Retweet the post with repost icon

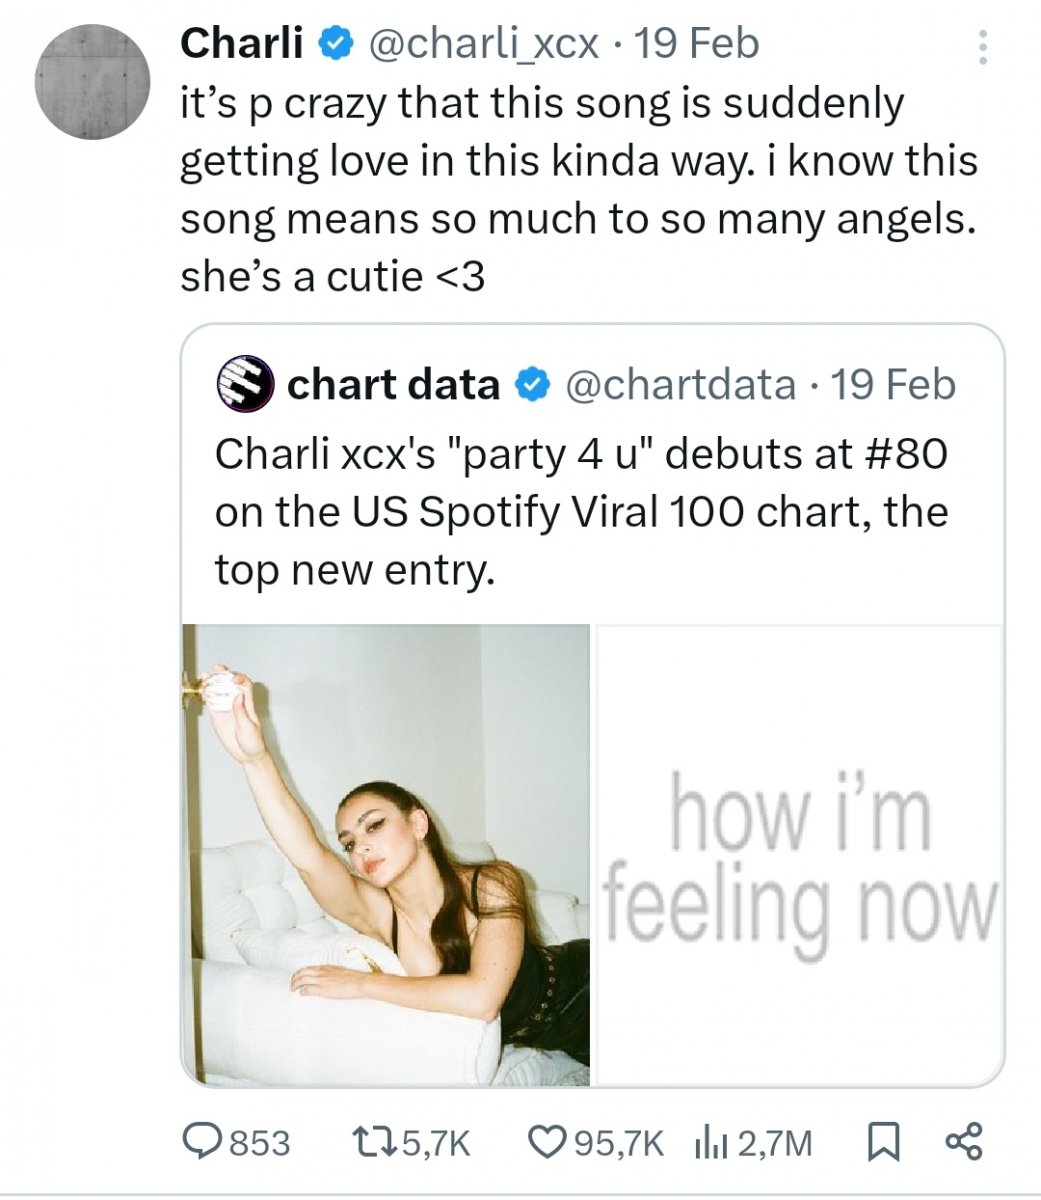(377, 1142)
